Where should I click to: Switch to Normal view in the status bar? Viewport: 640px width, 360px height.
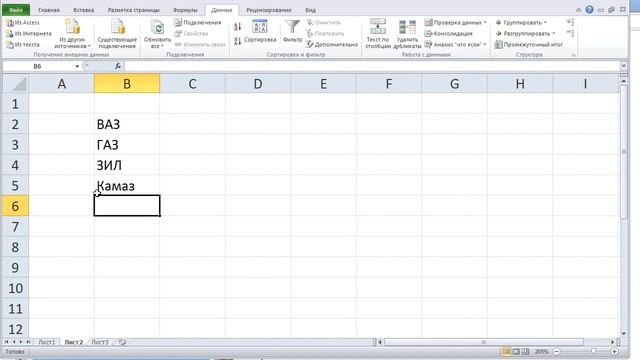coord(507,351)
